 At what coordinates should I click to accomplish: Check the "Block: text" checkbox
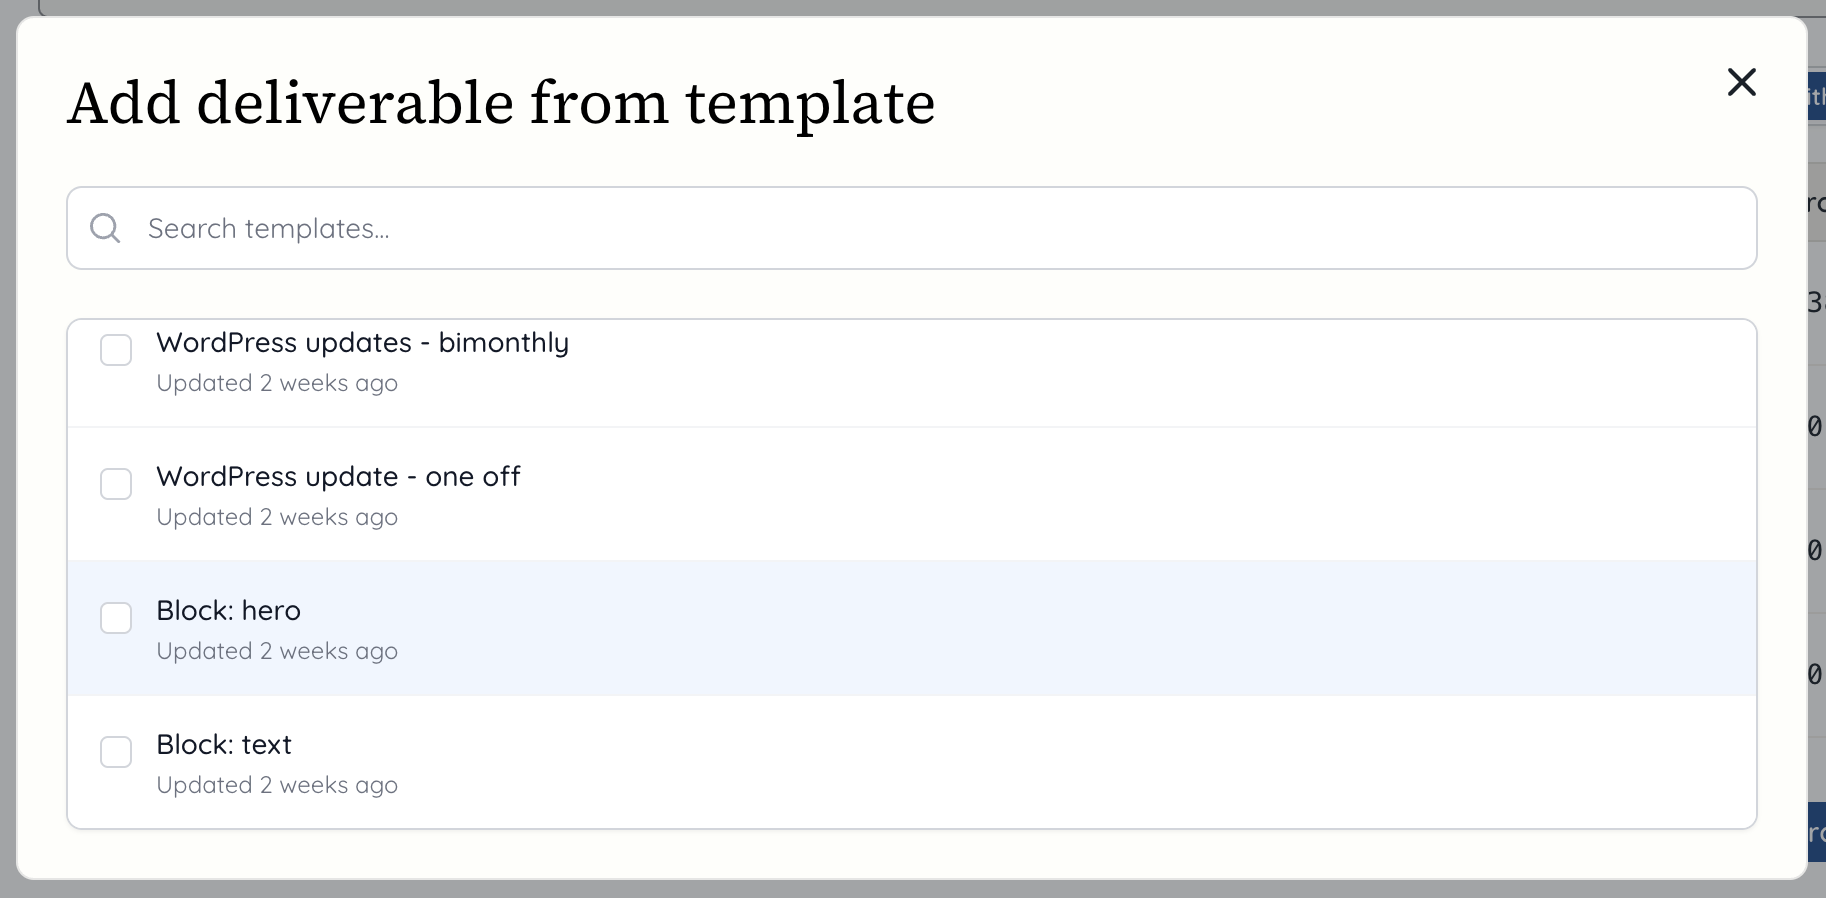click(x=116, y=753)
